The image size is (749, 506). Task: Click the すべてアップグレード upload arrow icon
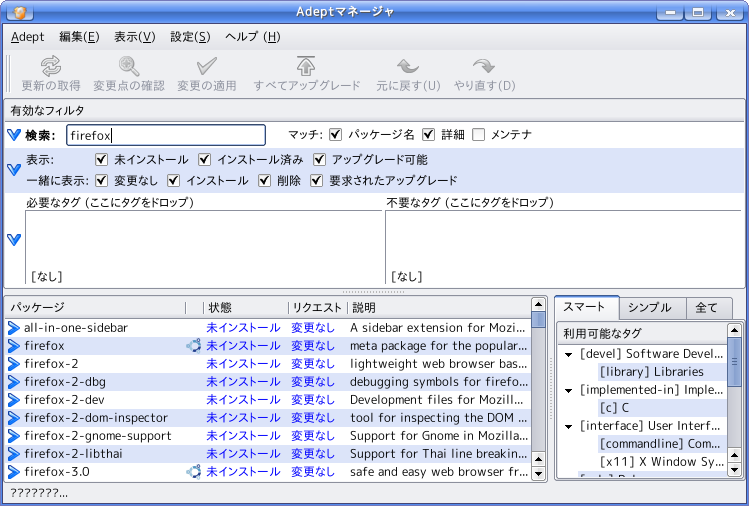tap(306, 66)
